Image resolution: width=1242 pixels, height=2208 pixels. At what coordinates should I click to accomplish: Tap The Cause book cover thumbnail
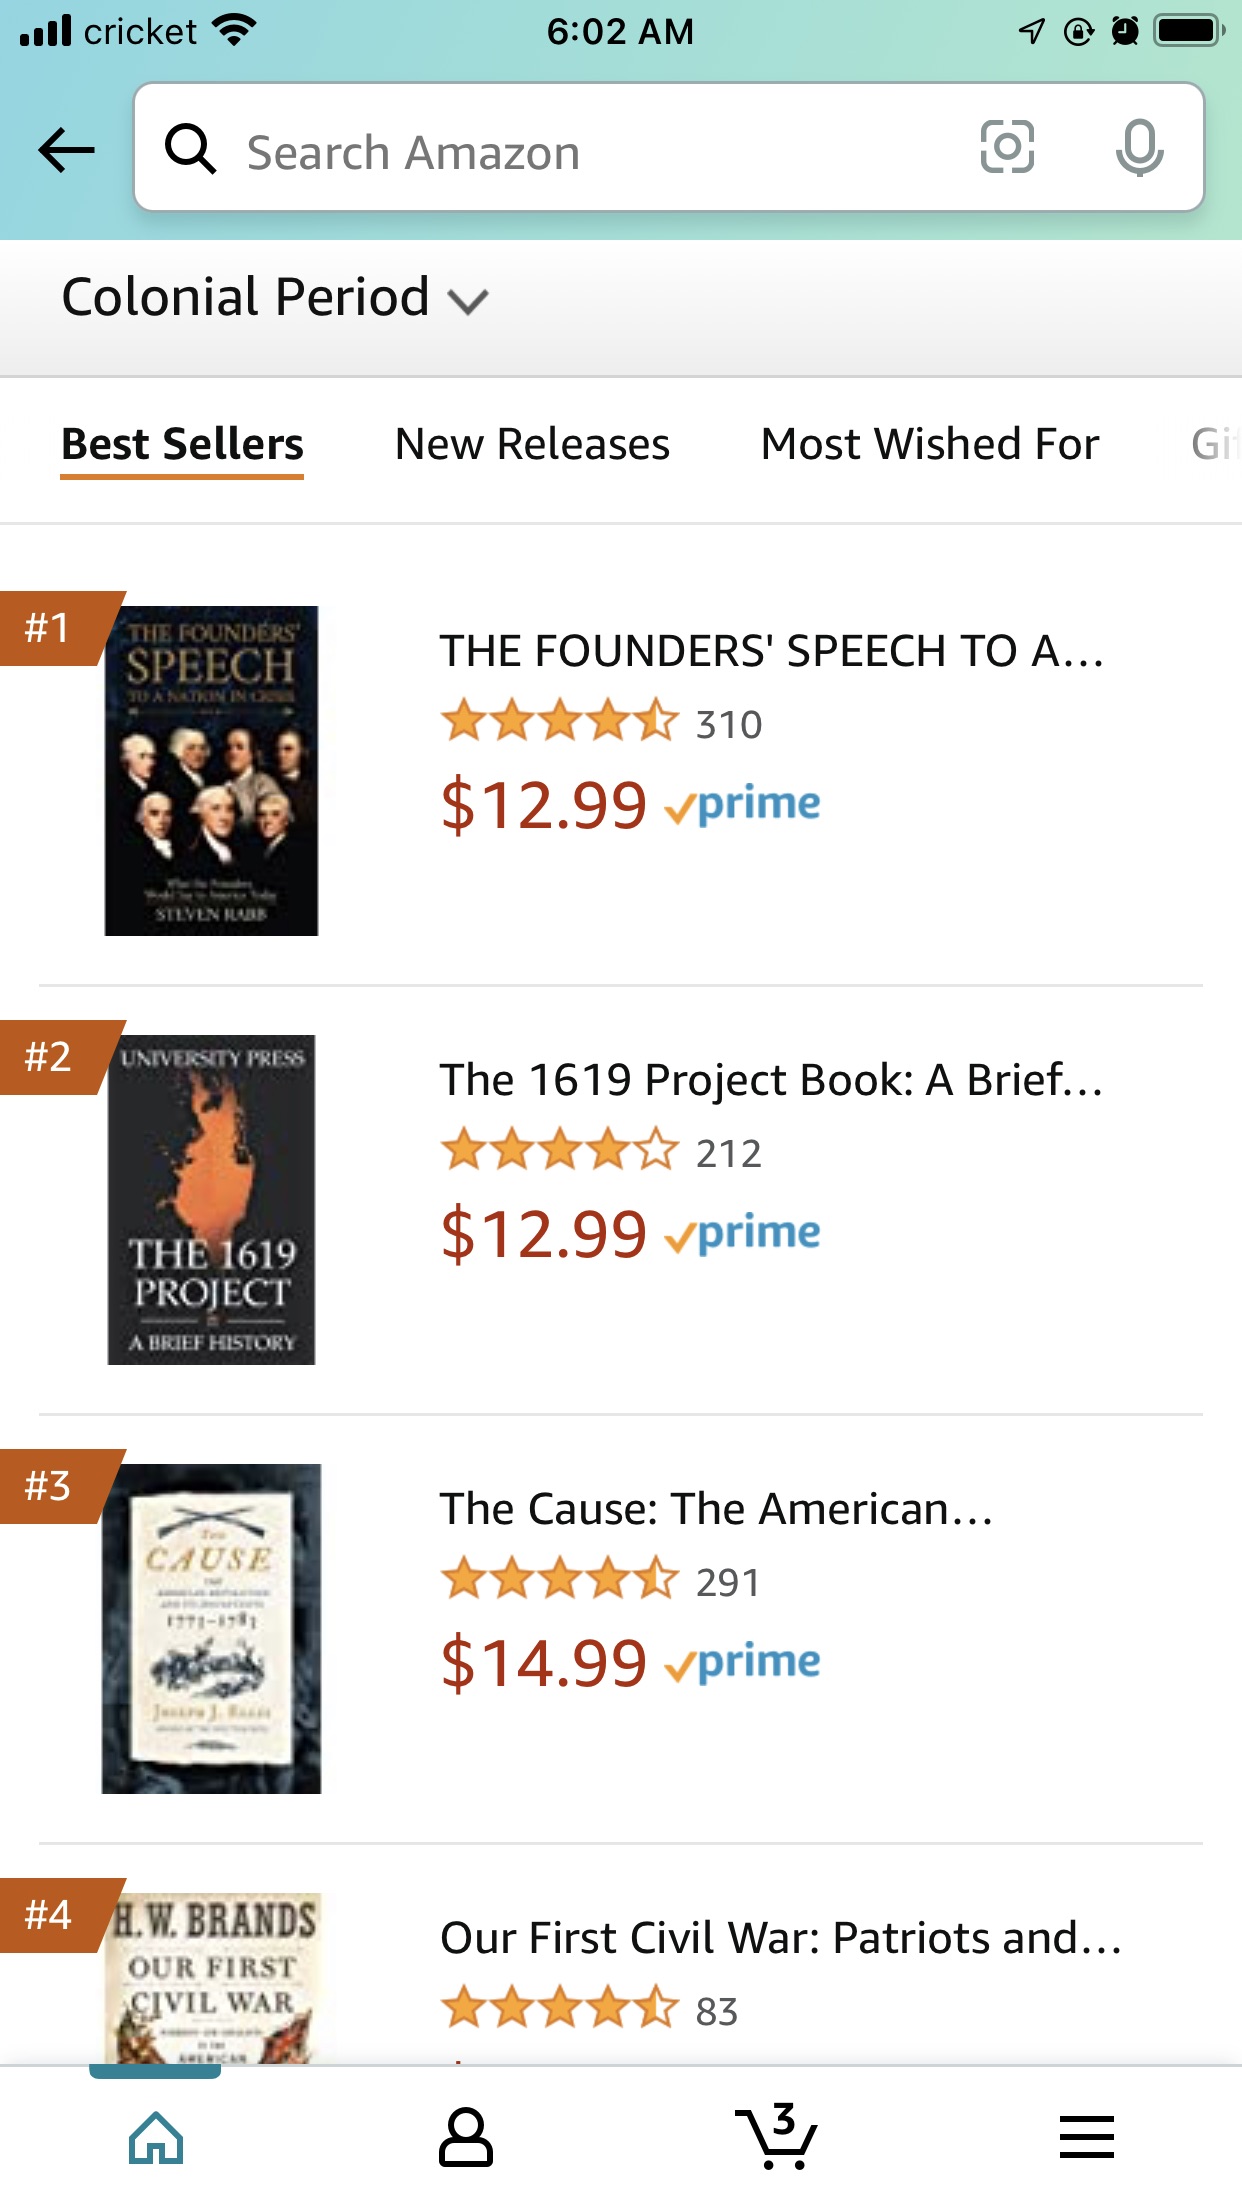click(x=211, y=1629)
